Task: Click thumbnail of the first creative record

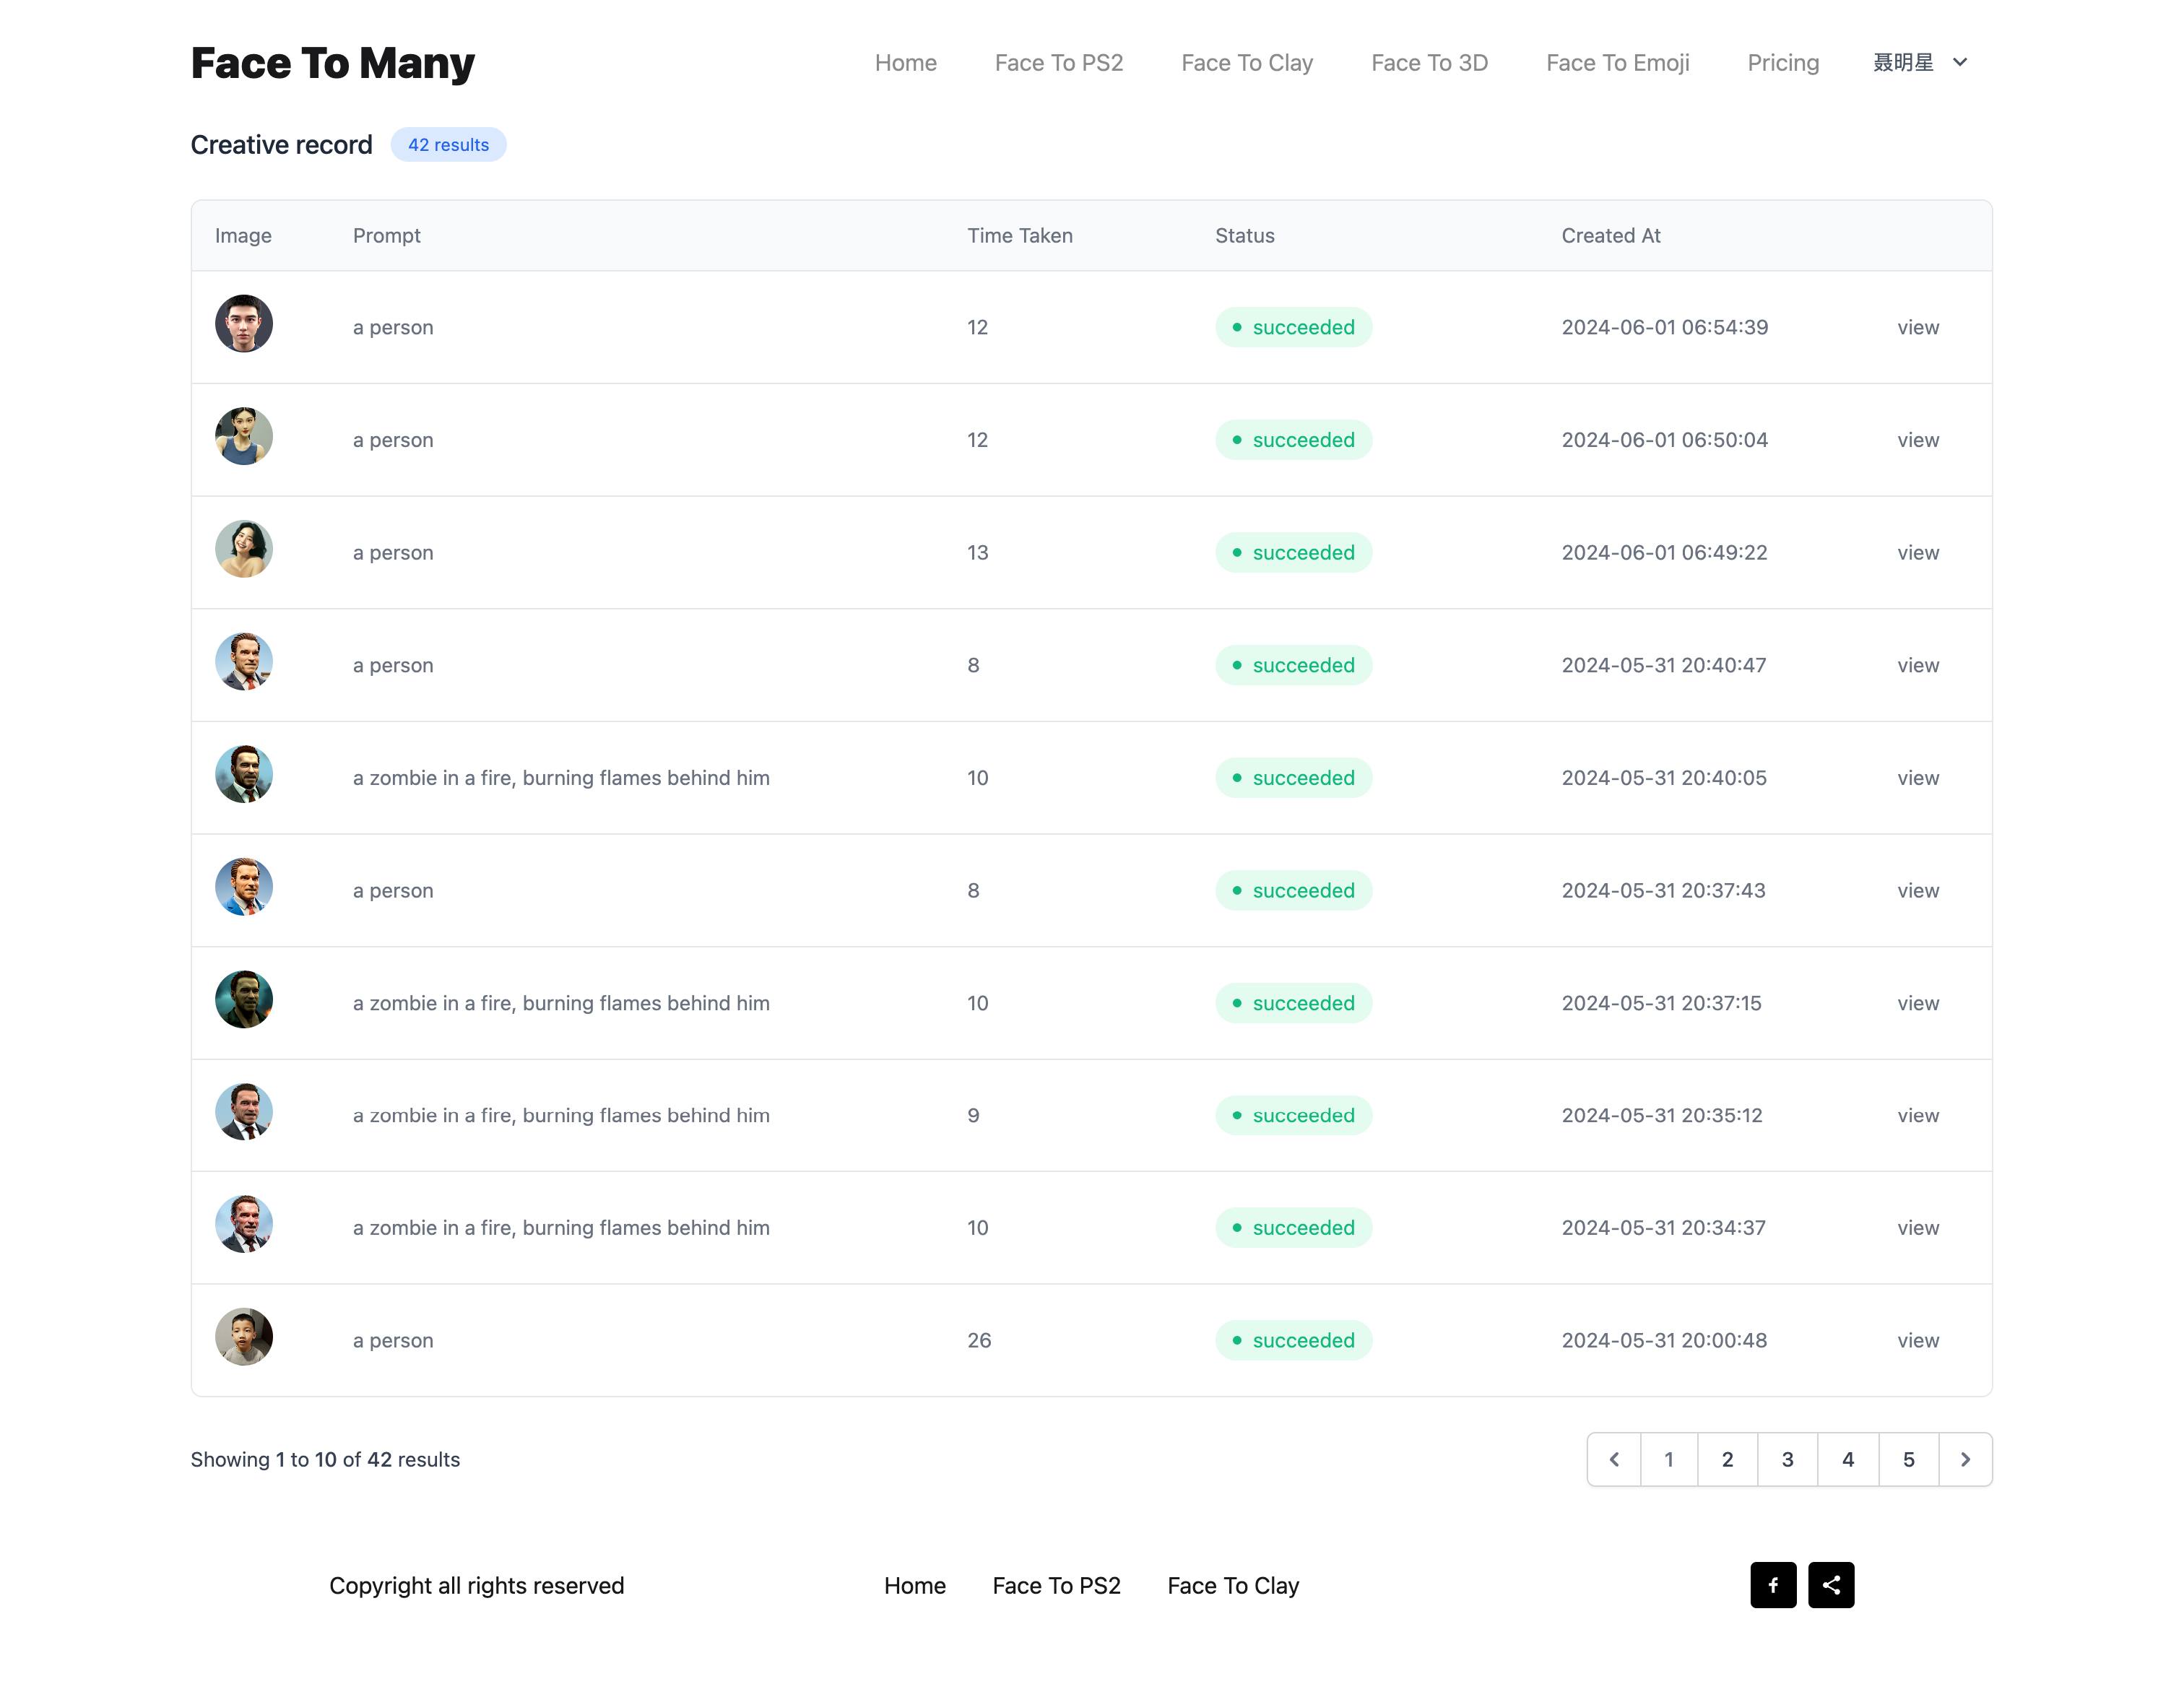Action: [x=244, y=324]
